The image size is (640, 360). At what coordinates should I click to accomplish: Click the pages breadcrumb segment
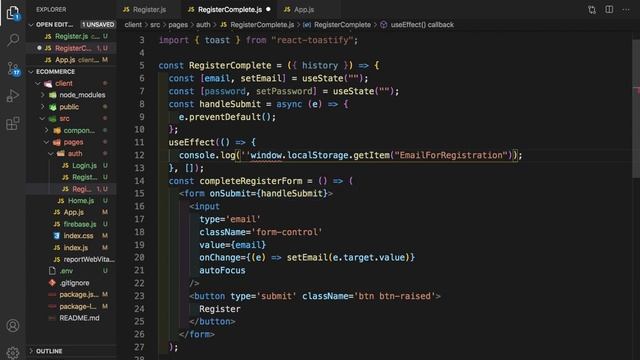(178, 24)
